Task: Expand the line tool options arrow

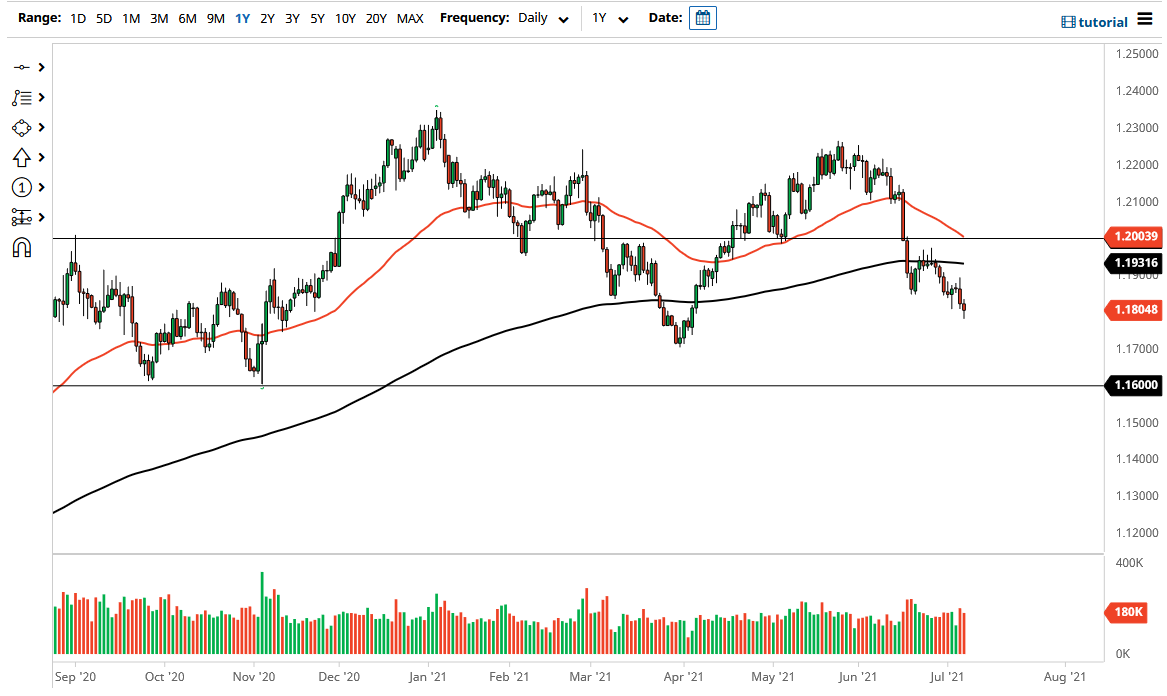Action: click(42, 67)
